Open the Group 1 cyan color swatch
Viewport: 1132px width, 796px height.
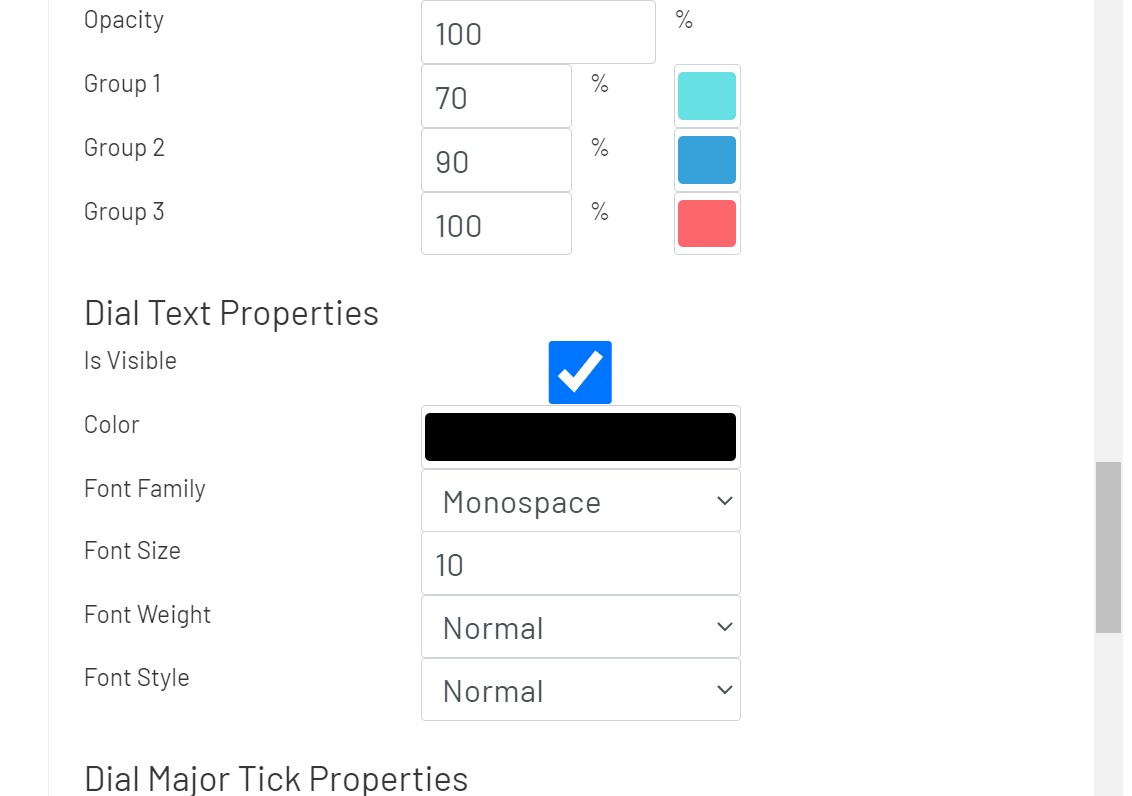click(707, 96)
